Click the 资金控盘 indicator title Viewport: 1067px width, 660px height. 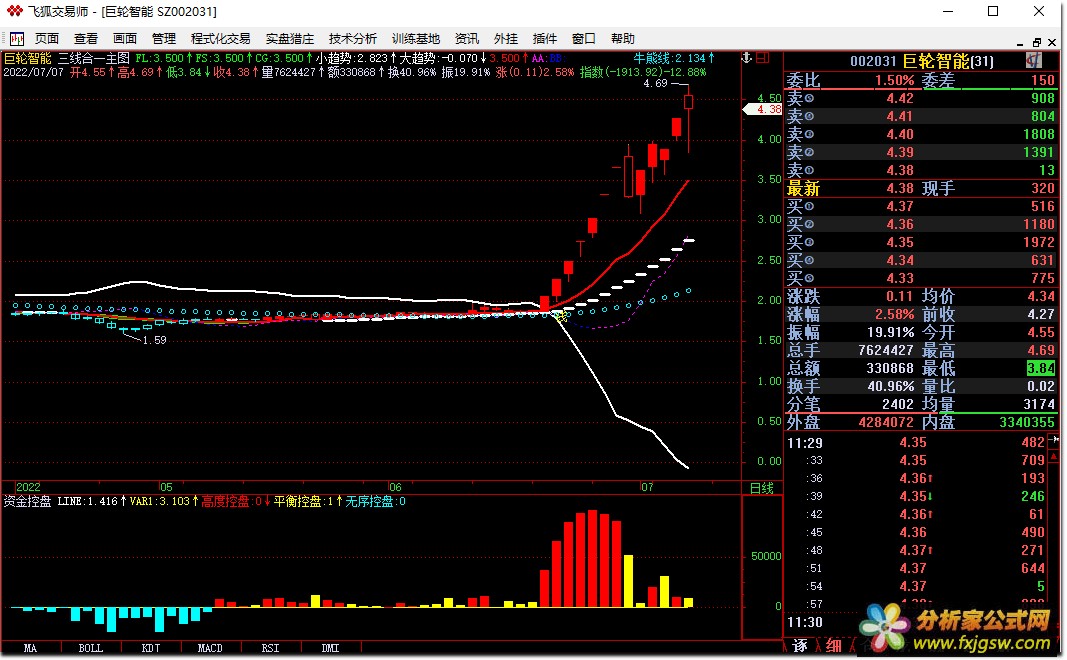(27, 501)
